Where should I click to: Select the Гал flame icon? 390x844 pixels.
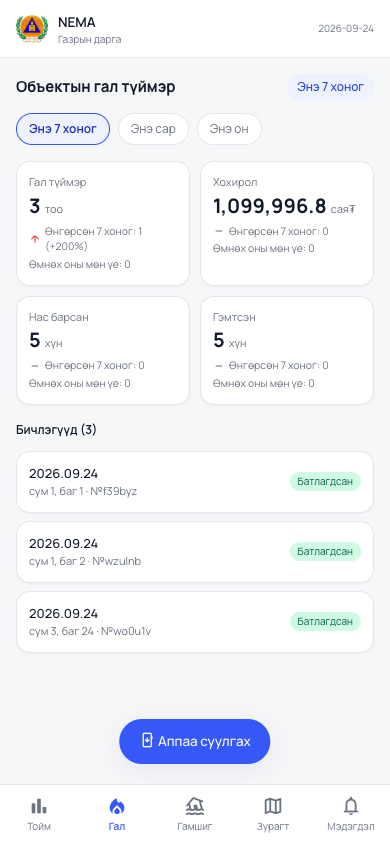(x=117, y=806)
